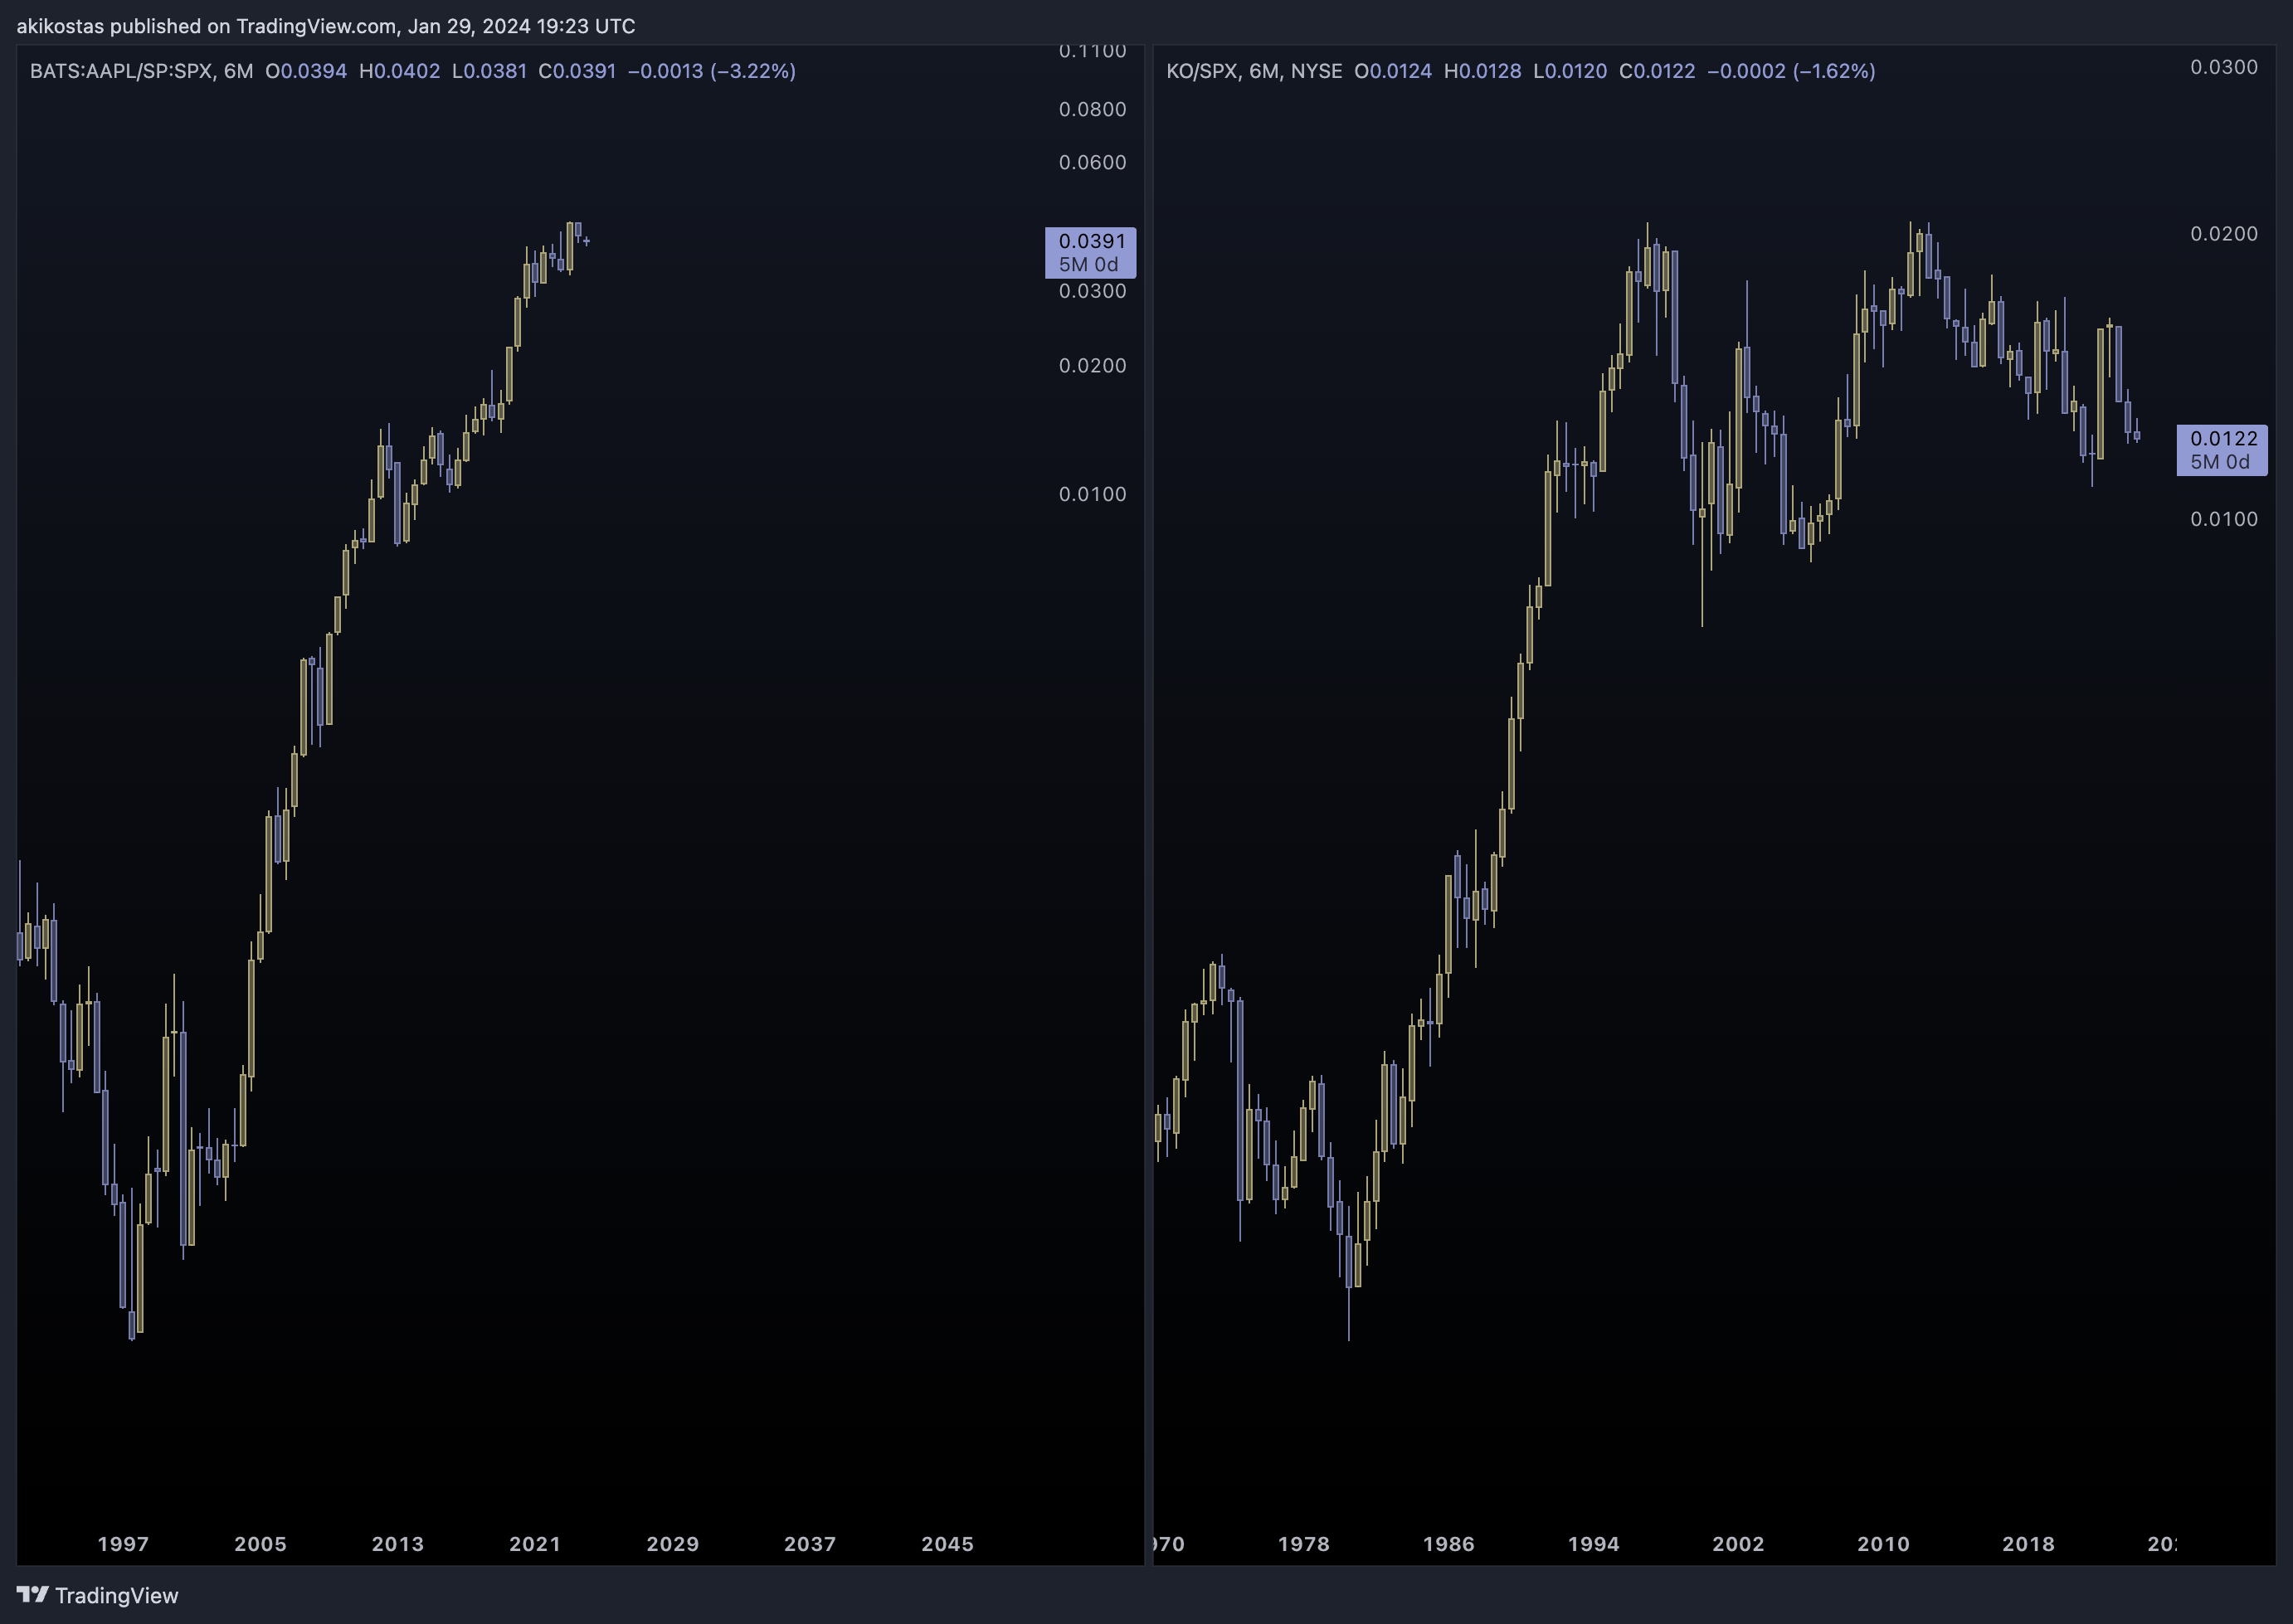Click the 2018 label on right time axis

(x=2028, y=1543)
